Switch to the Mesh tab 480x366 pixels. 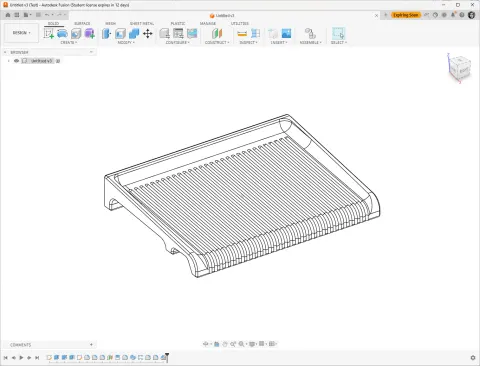(x=110, y=23)
